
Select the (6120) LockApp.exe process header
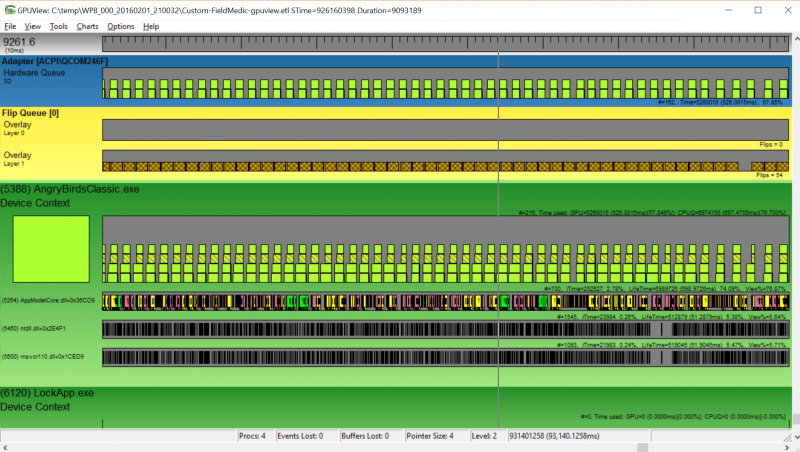[x=47, y=393]
